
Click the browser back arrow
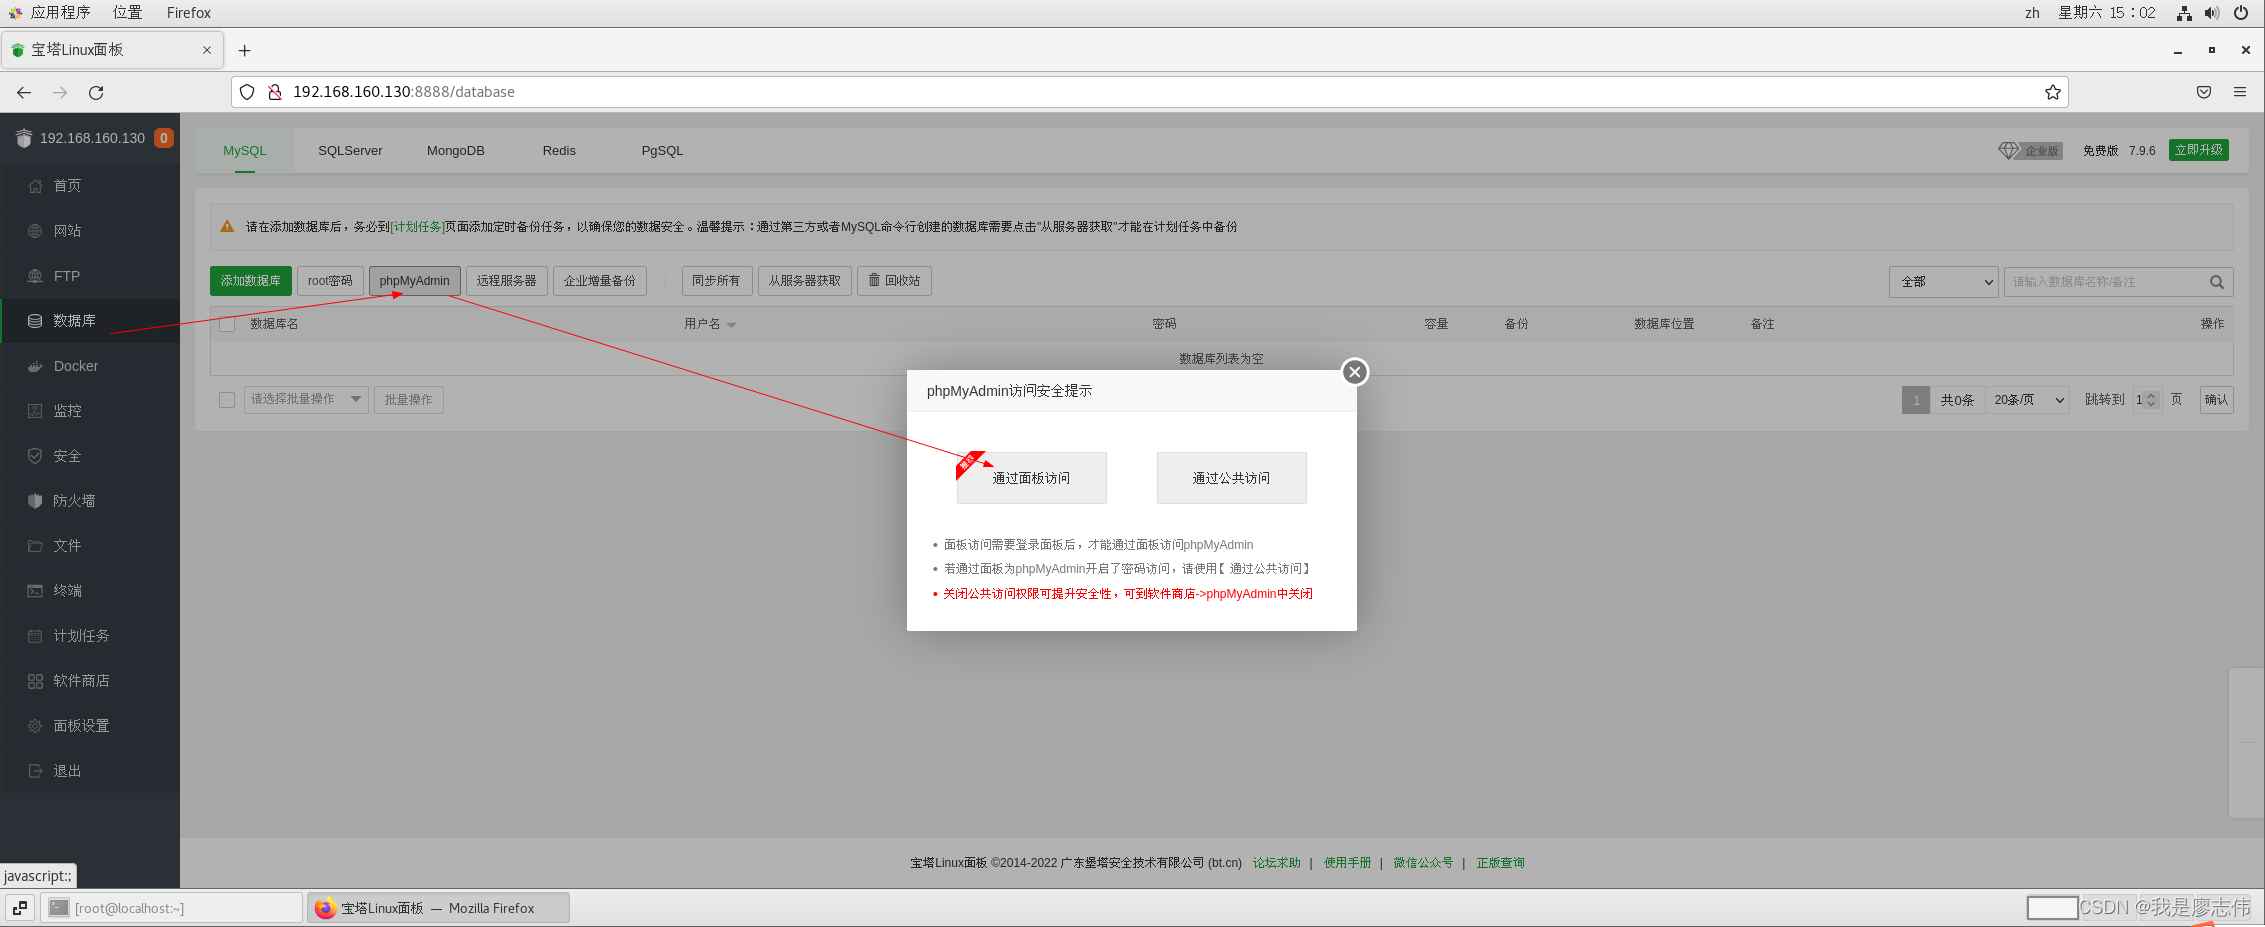(24, 92)
